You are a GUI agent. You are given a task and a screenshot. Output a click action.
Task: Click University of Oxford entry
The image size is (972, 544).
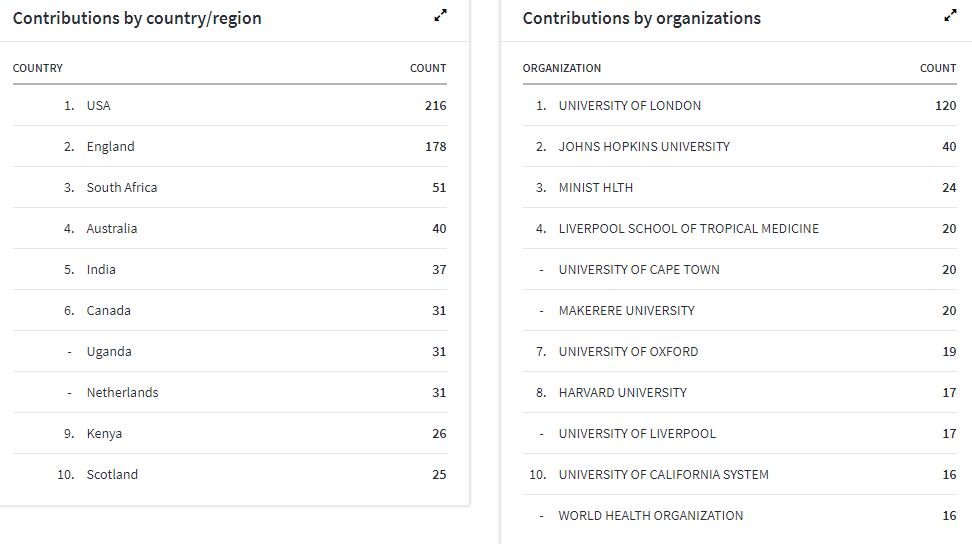pyautogui.click(x=628, y=352)
